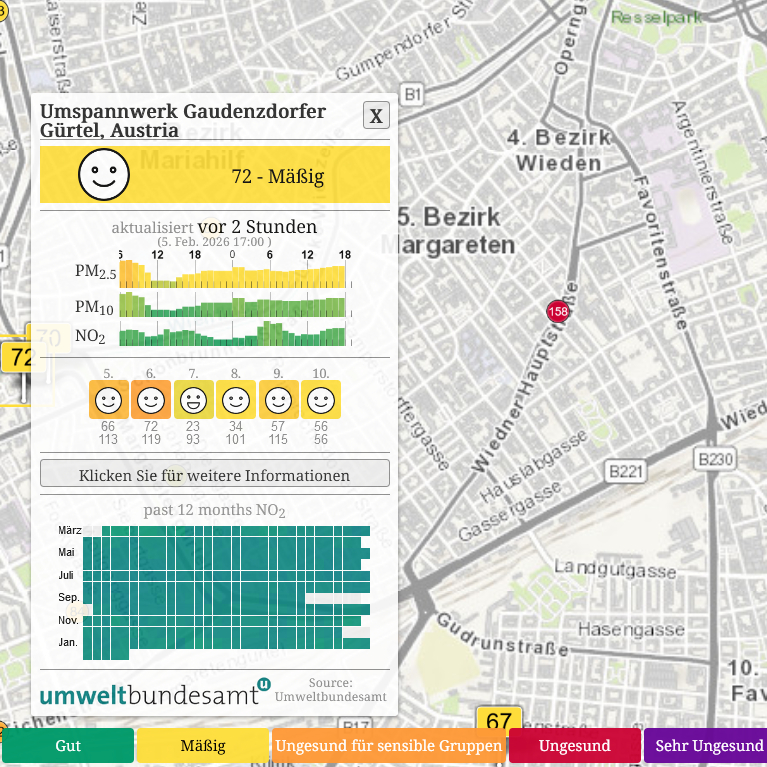The width and height of the screenshot is (767, 767).
Task: Click the past 12 months NO2 heatmap
Action: (x=226, y=592)
